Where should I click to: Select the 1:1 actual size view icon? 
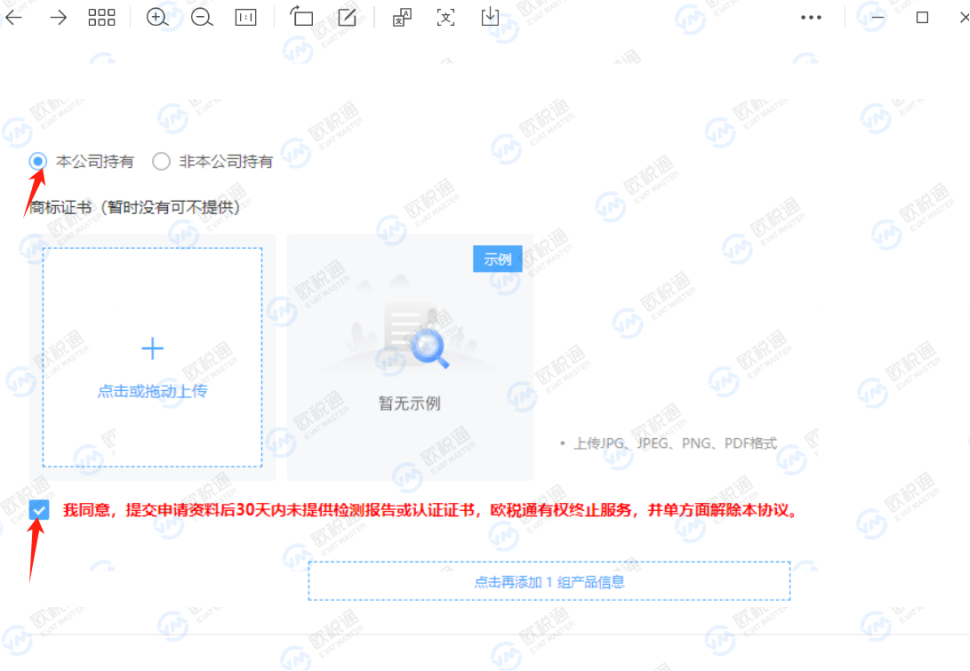tap(245, 17)
